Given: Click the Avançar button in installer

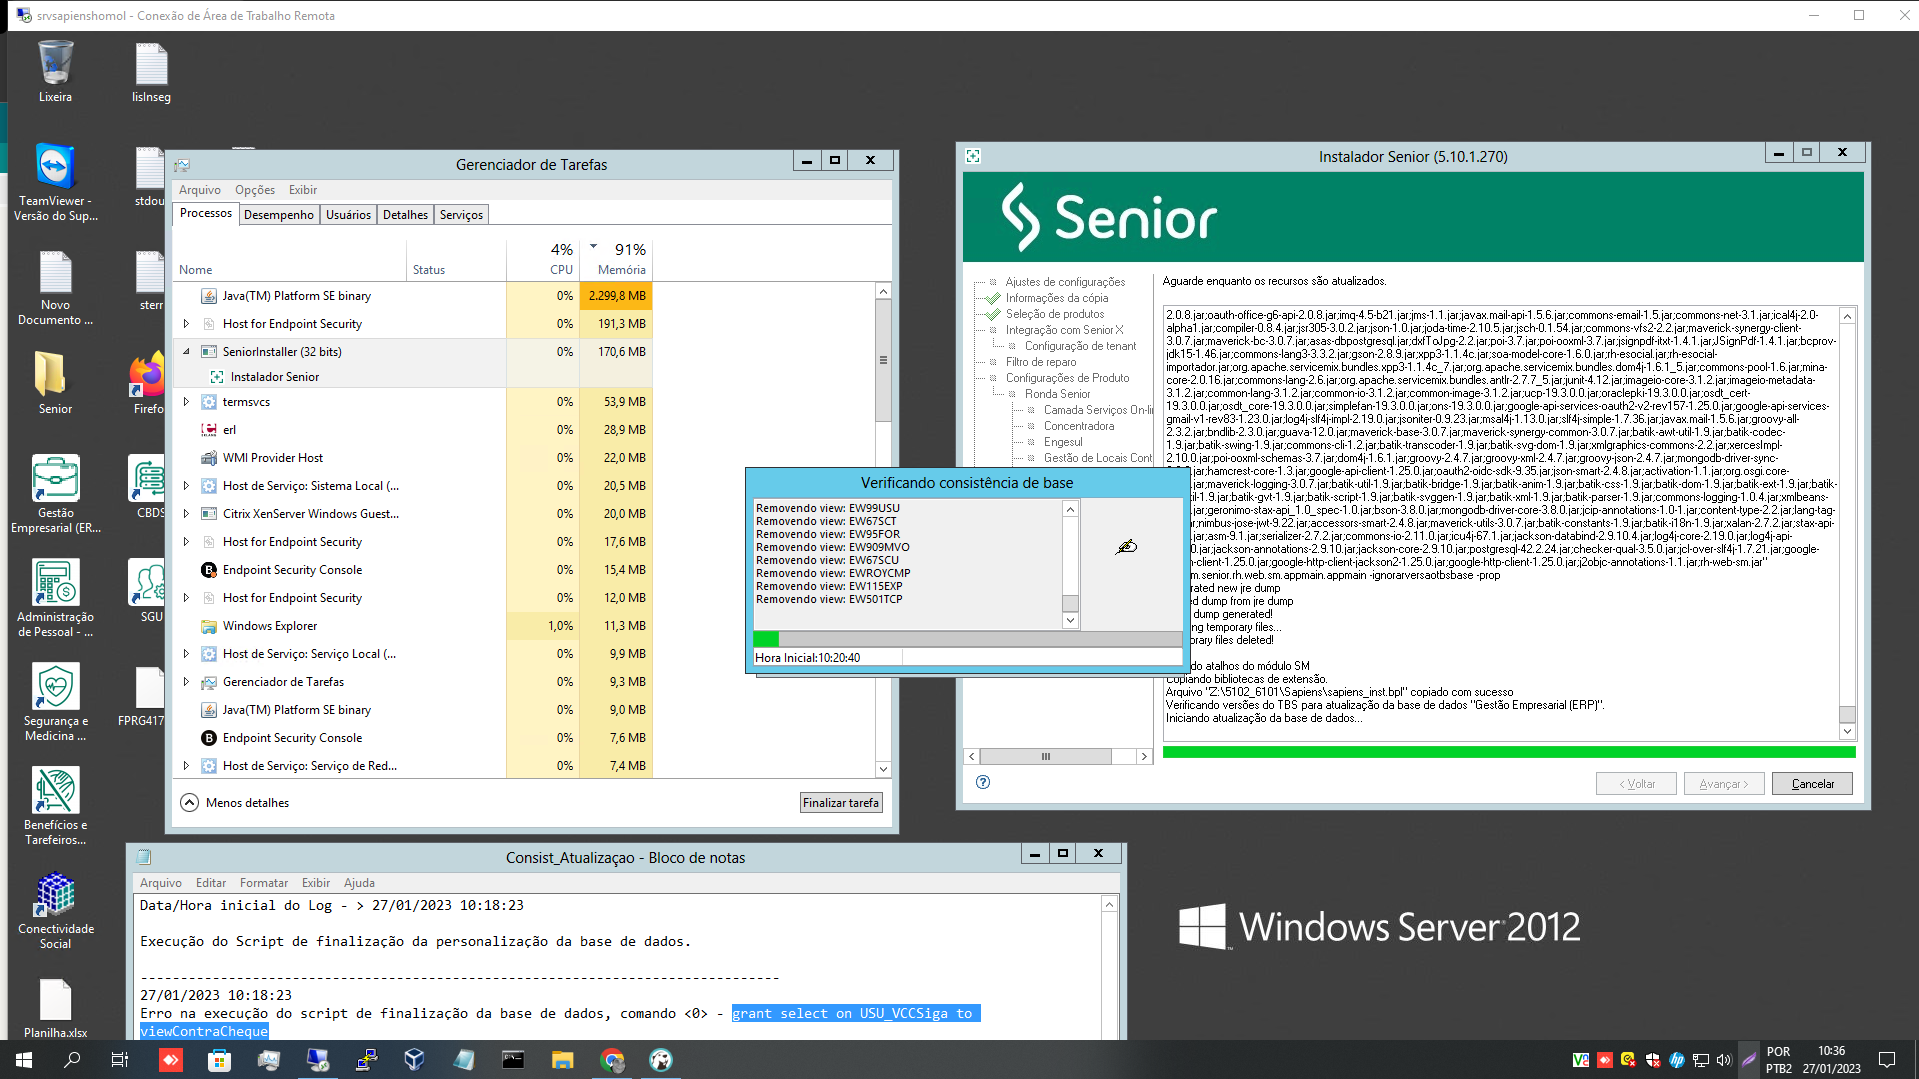Looking at the screenshot, I should [1724, 784].
